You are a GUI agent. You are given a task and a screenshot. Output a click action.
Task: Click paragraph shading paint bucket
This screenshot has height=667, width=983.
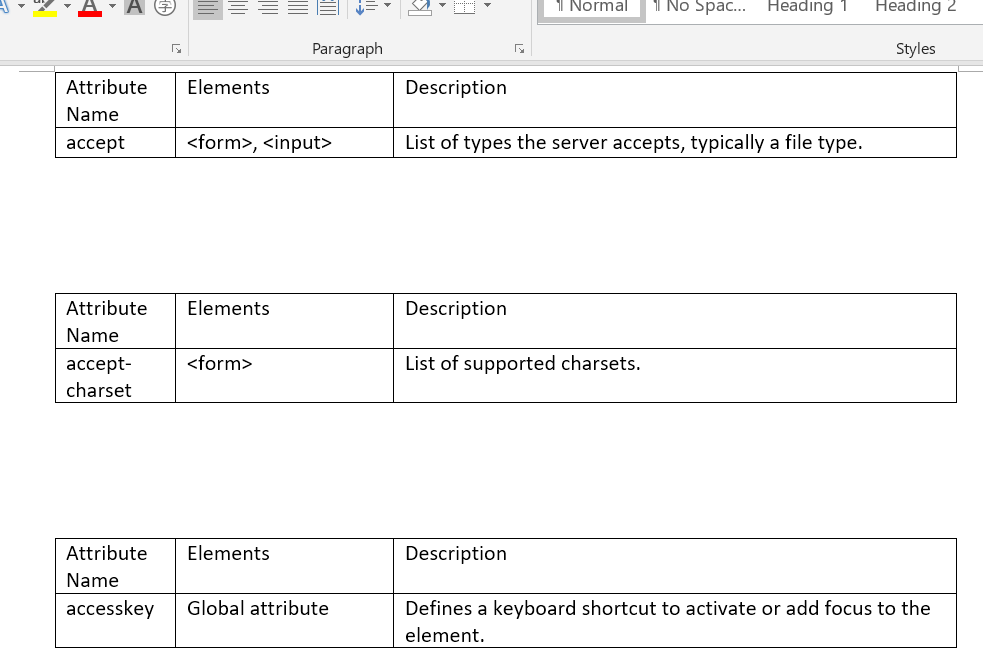point(419,8)
